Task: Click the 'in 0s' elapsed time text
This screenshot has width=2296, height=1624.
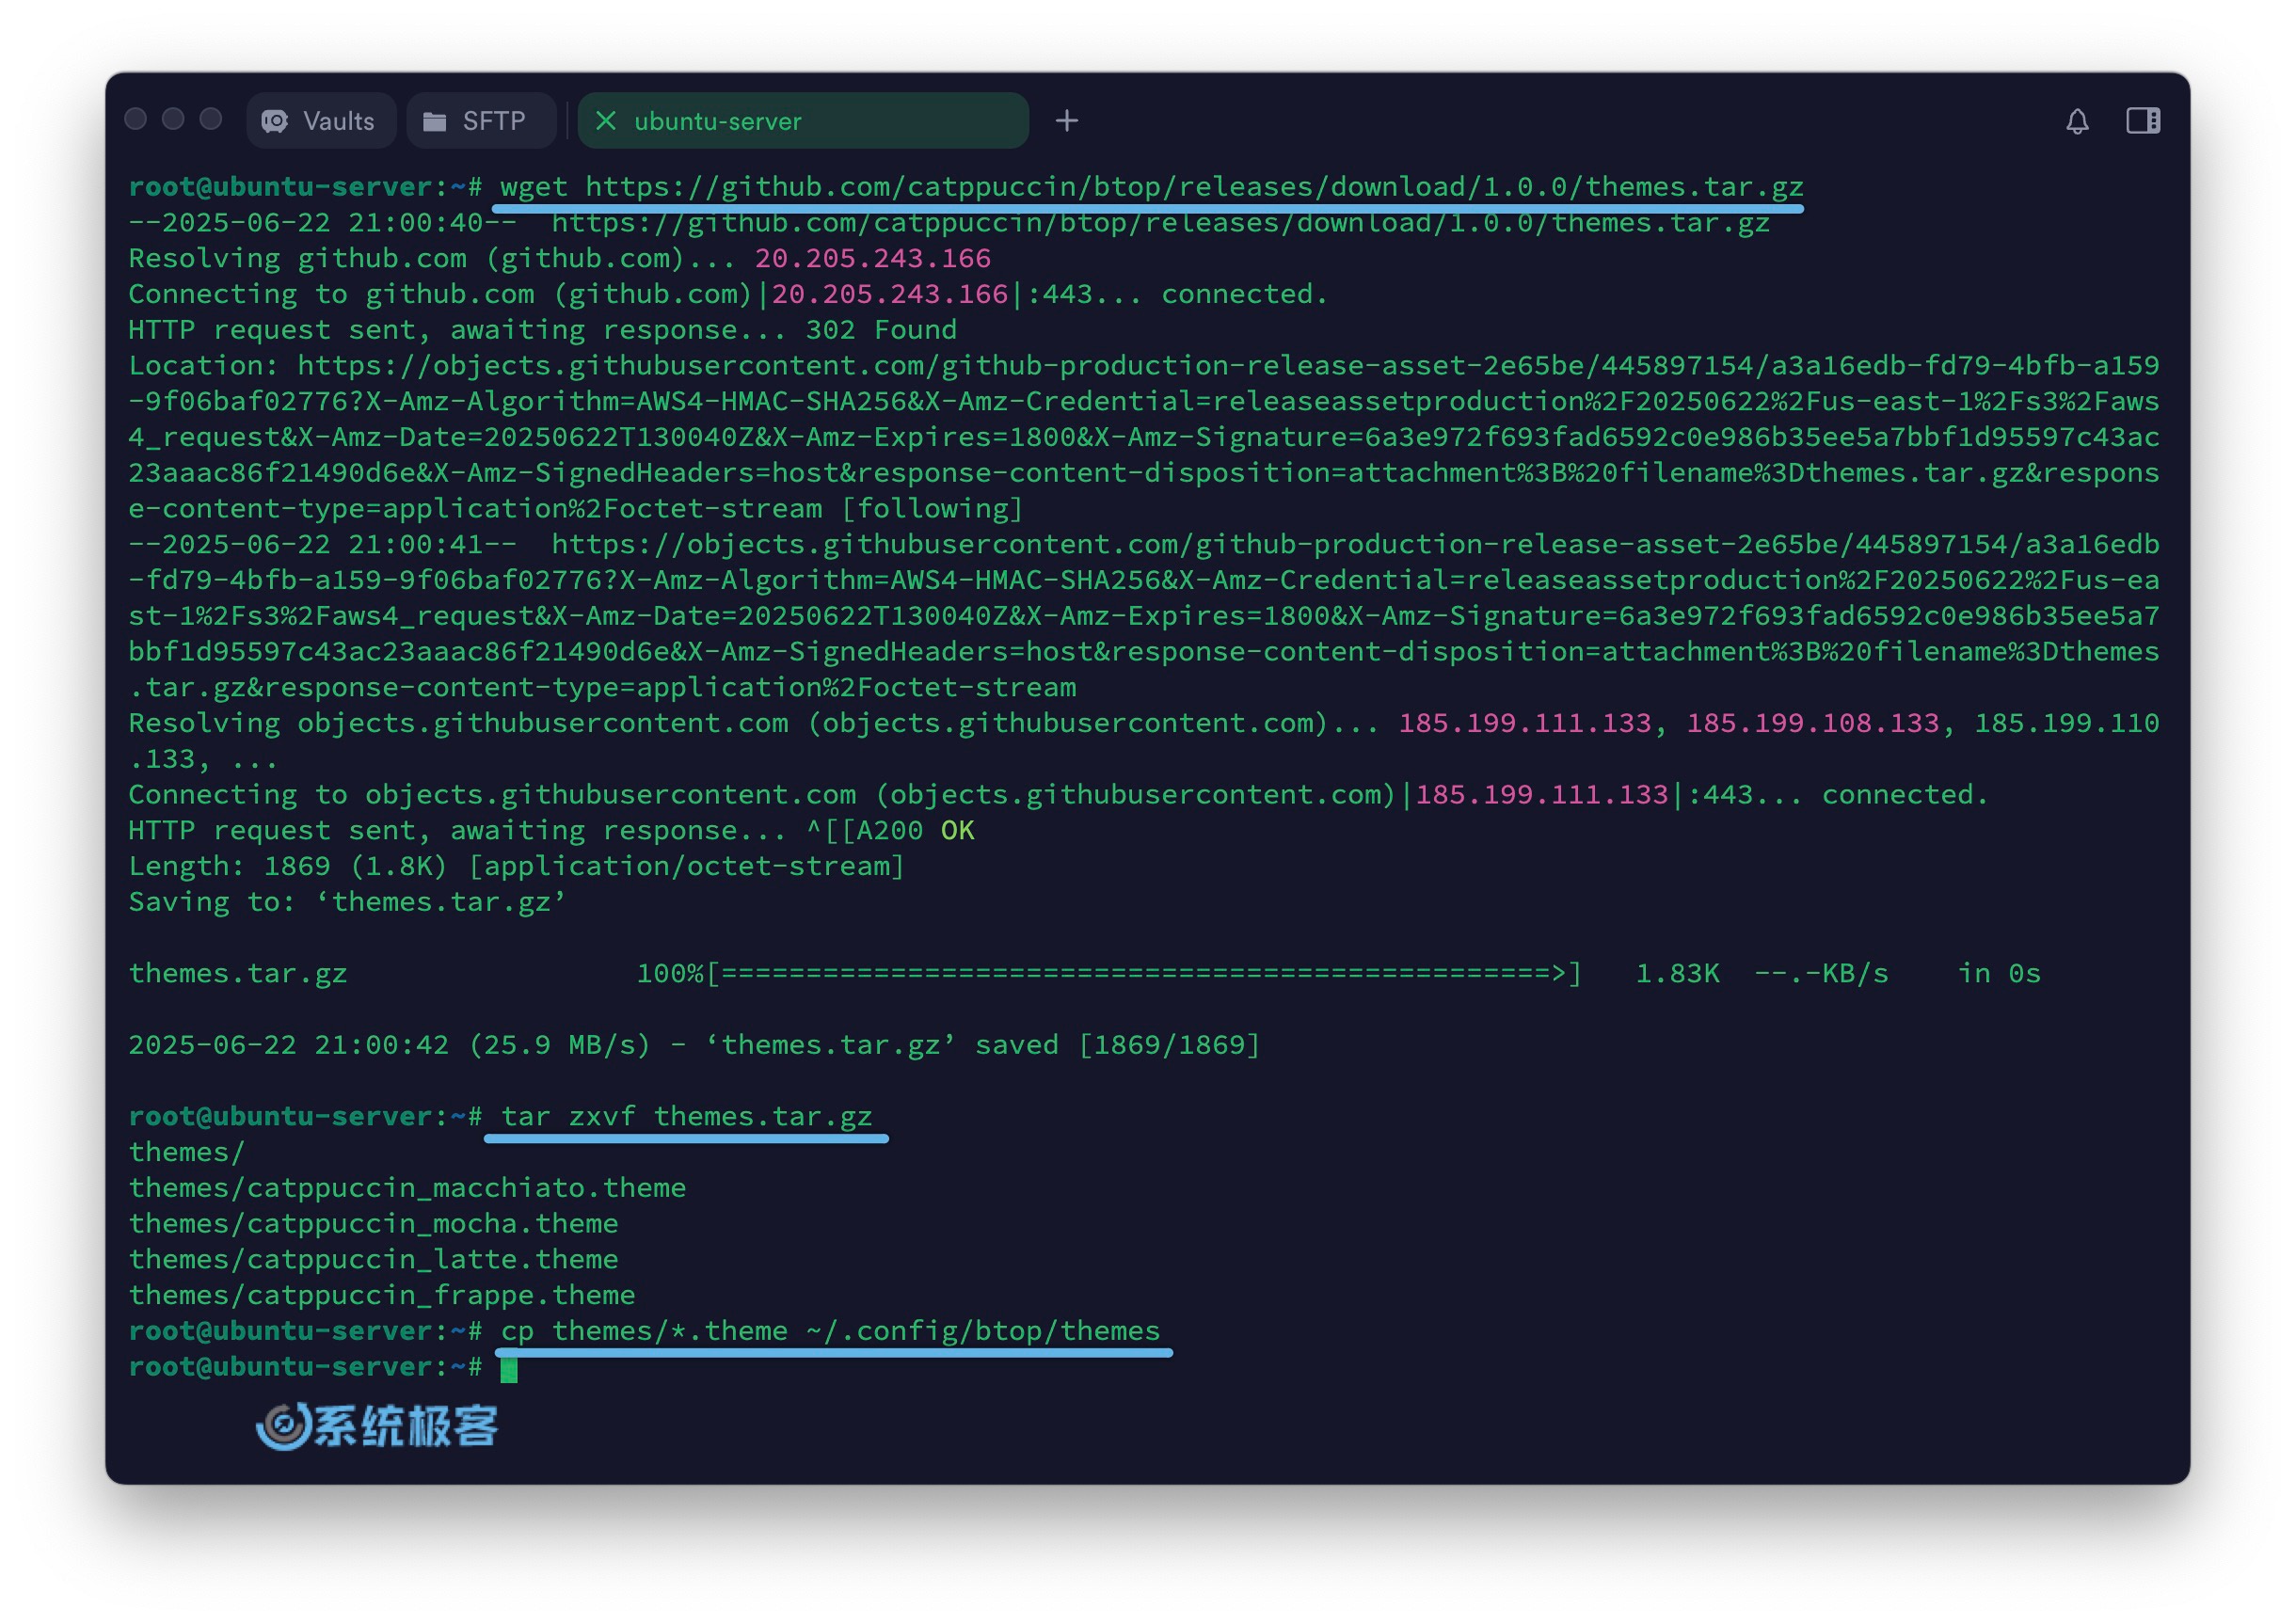Action: pos(1998,974)
